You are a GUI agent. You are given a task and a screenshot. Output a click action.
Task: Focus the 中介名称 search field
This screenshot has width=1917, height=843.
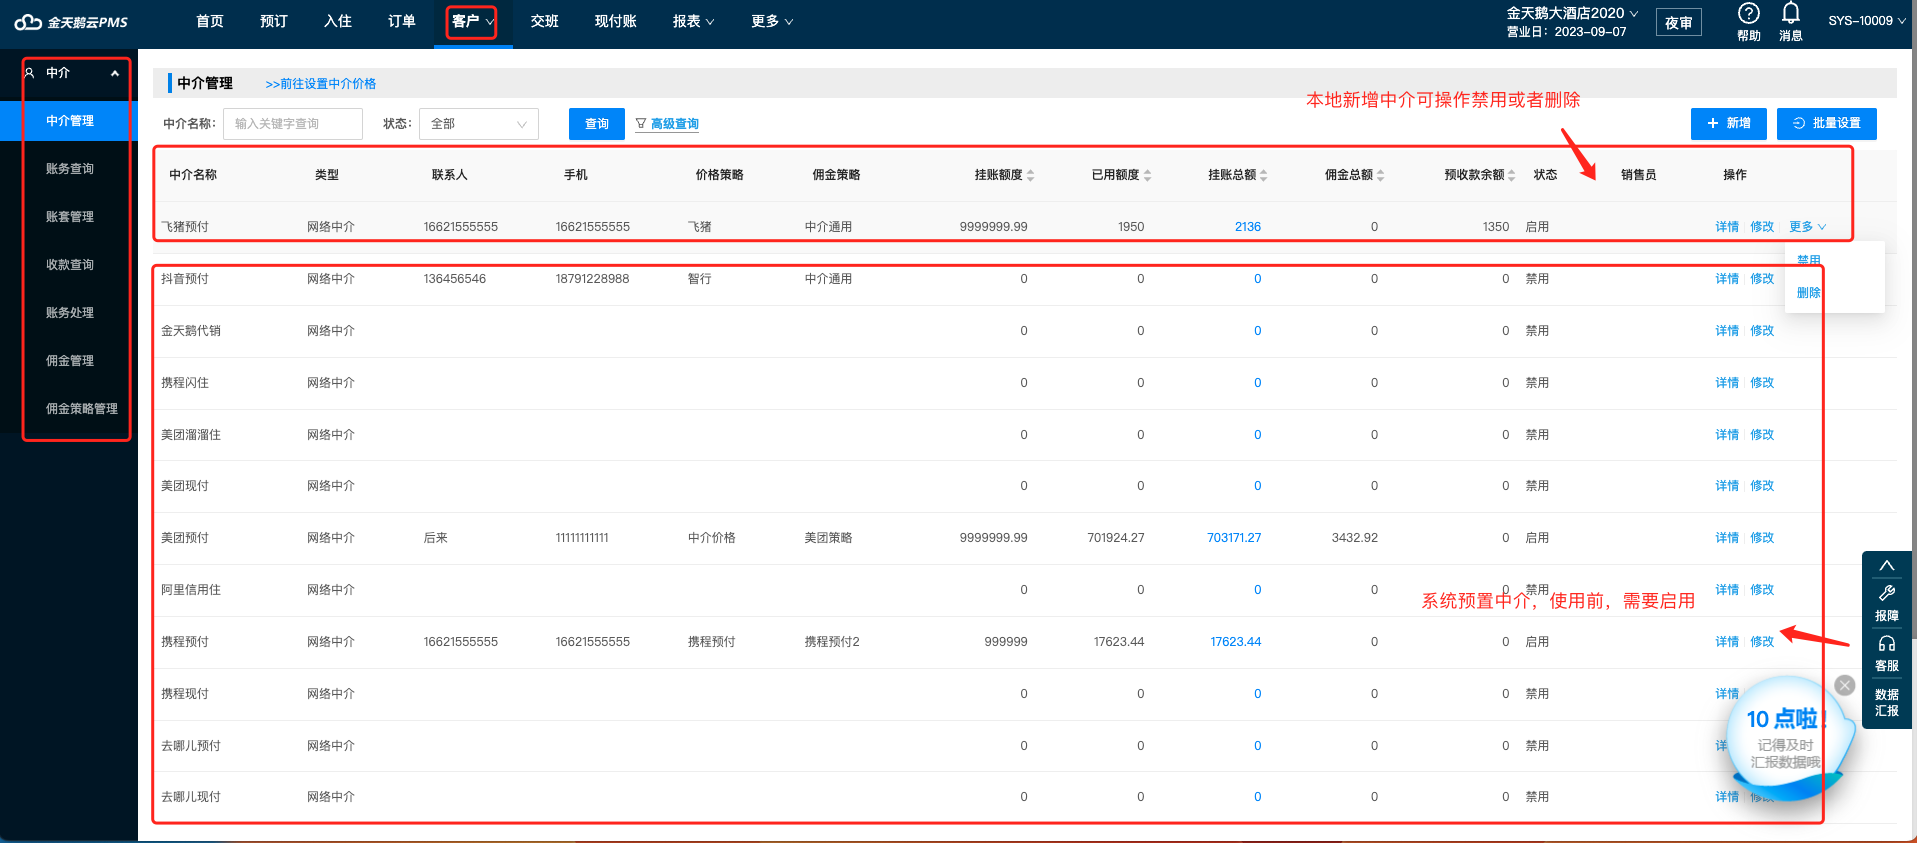click(292, 124)
